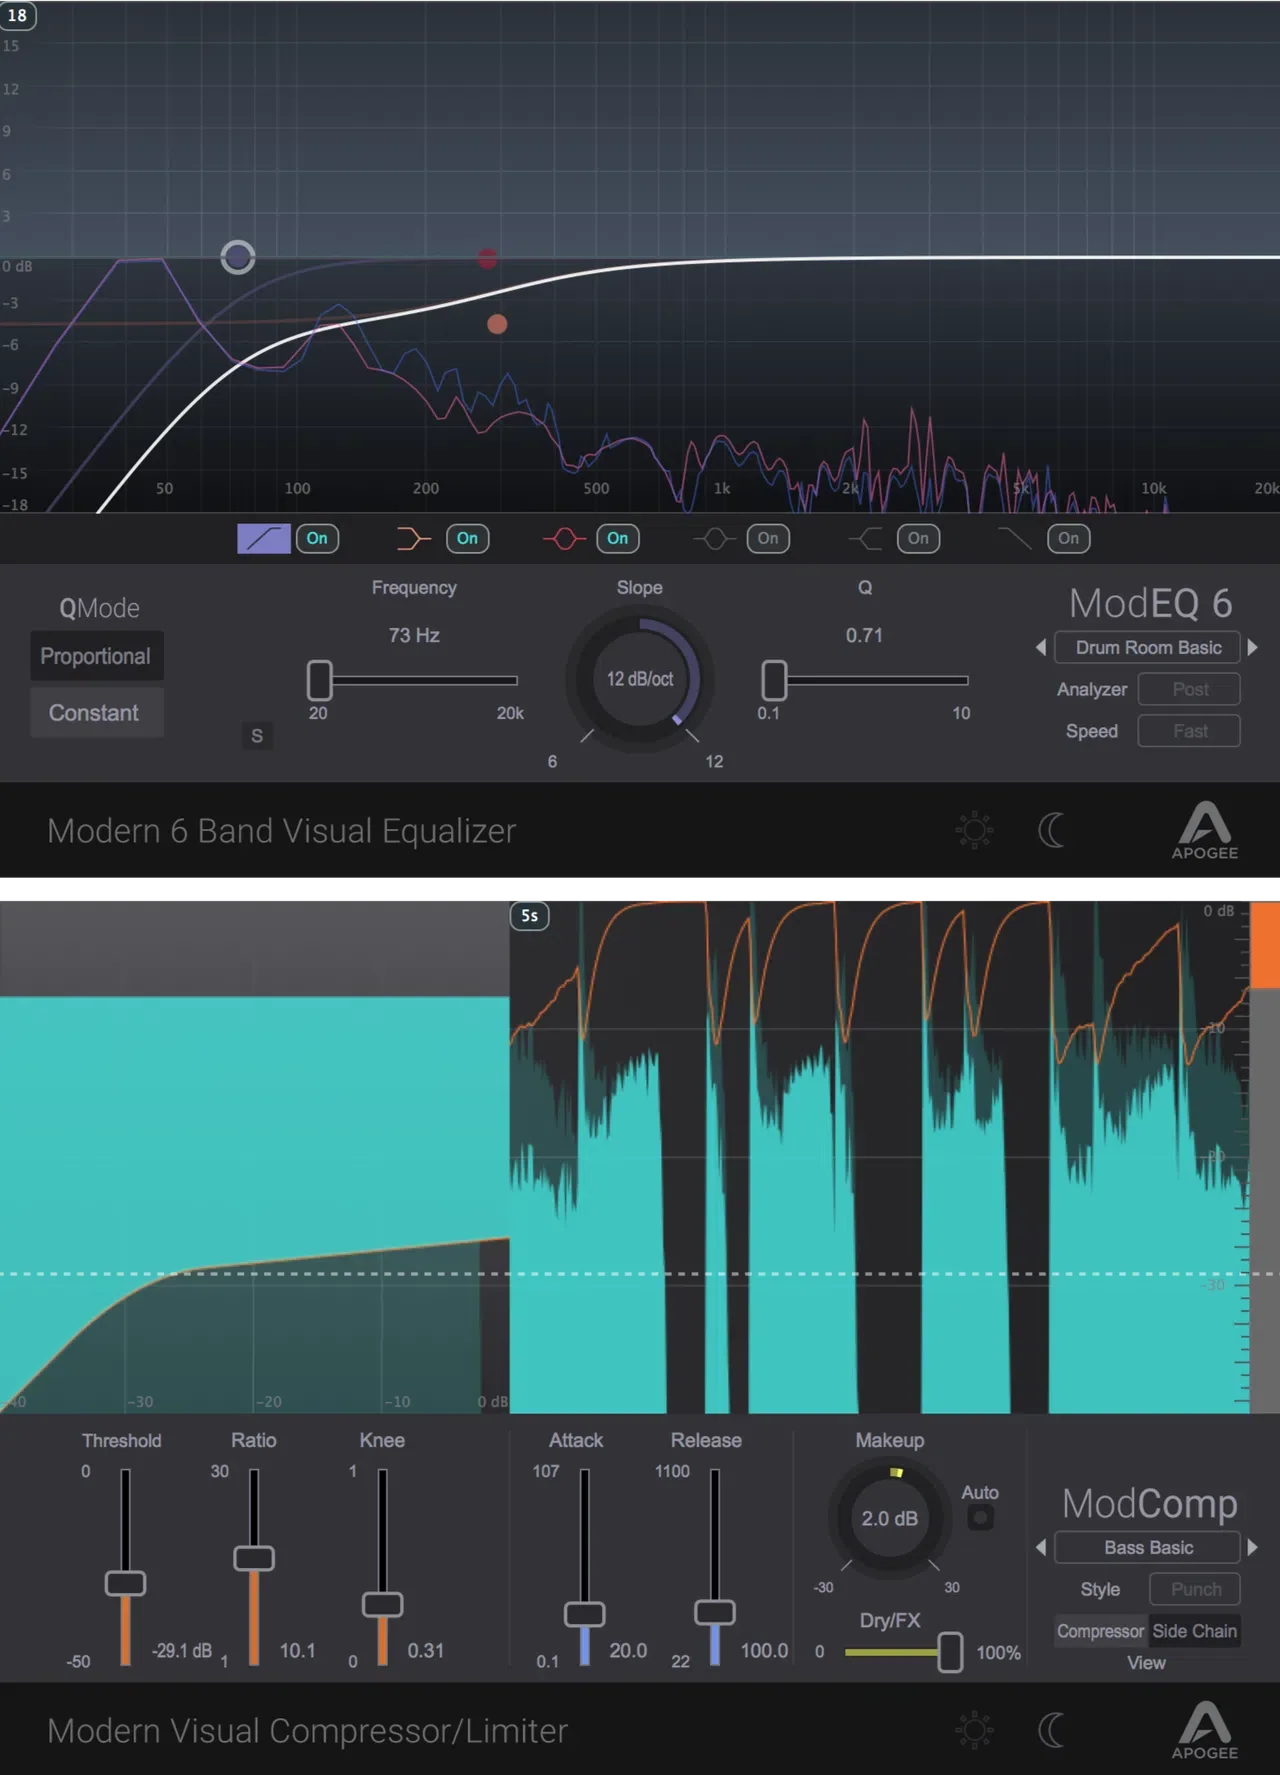The image size is (1280, 1775).
Task: Click the -29.1 dB threshold value
Action: (x=182, y=1650)
